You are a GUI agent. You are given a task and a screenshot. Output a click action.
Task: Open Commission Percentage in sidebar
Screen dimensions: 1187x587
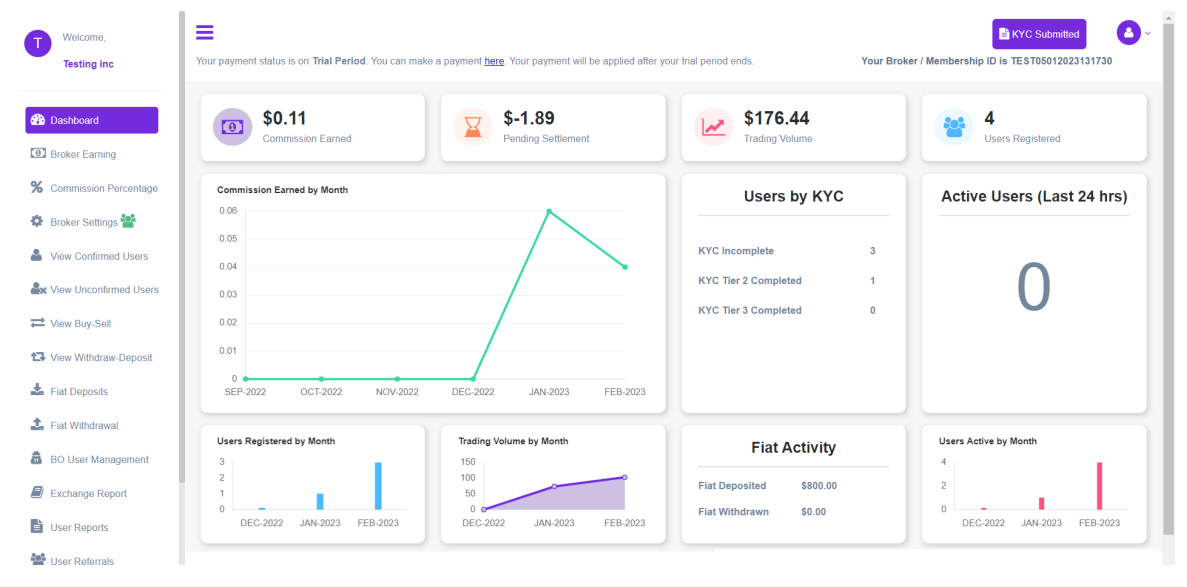click(x=104, y=188)
